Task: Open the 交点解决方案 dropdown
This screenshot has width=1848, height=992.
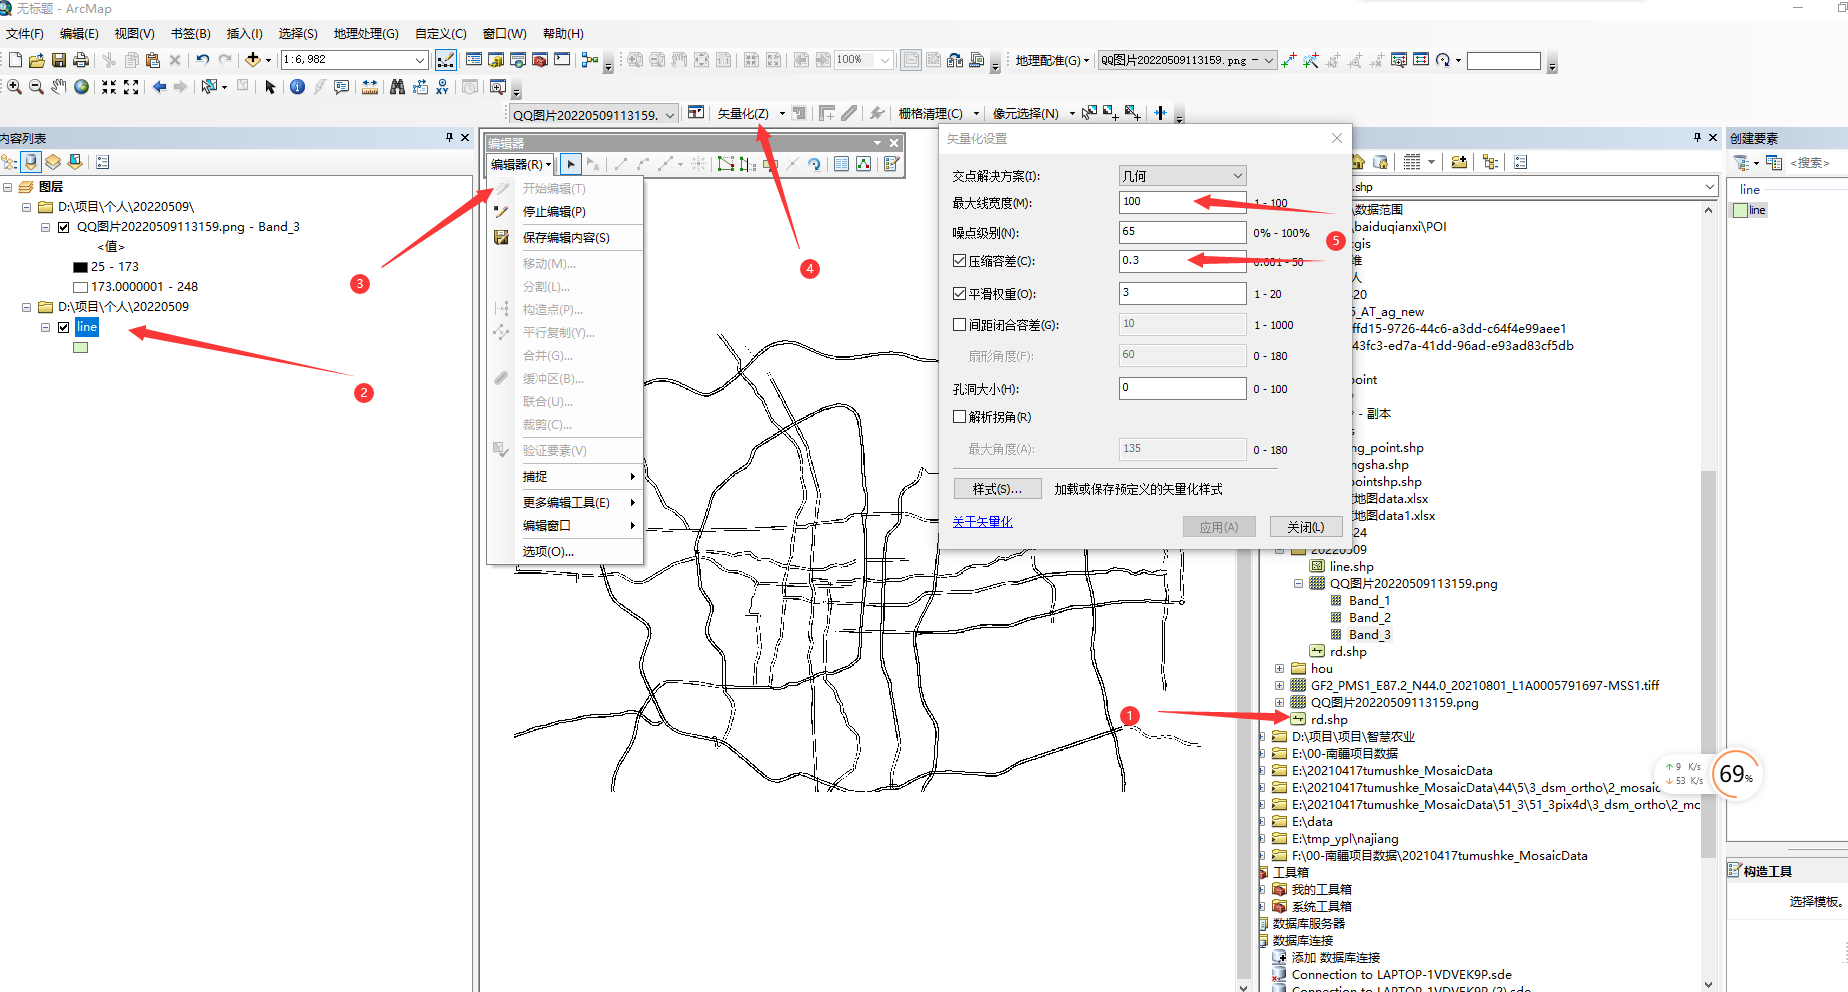Action: click(1182, 175)
